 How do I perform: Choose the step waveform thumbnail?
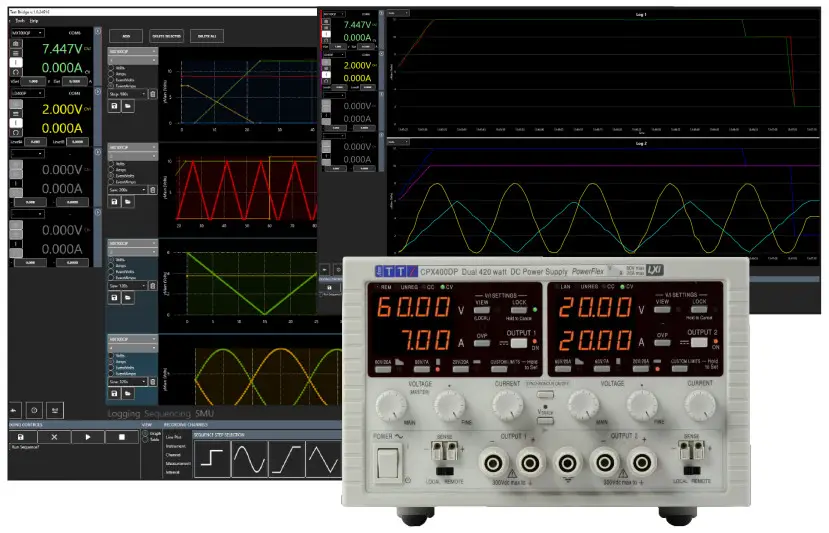click(x=212, y=459)
